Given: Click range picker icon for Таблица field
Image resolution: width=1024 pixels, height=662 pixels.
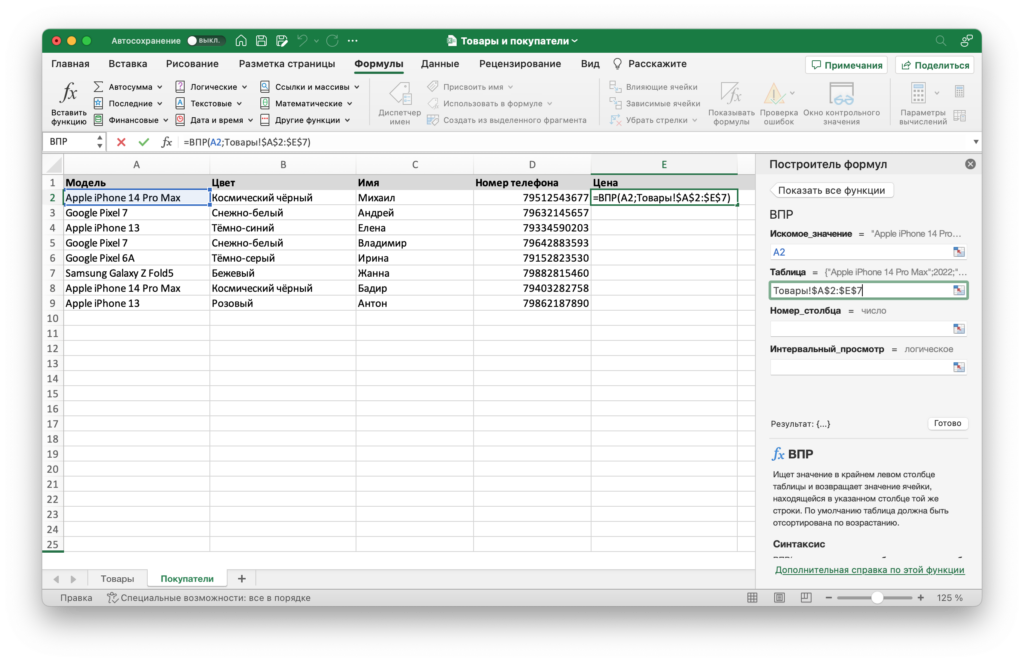Looking at the screenshot, I should (958, 290).
